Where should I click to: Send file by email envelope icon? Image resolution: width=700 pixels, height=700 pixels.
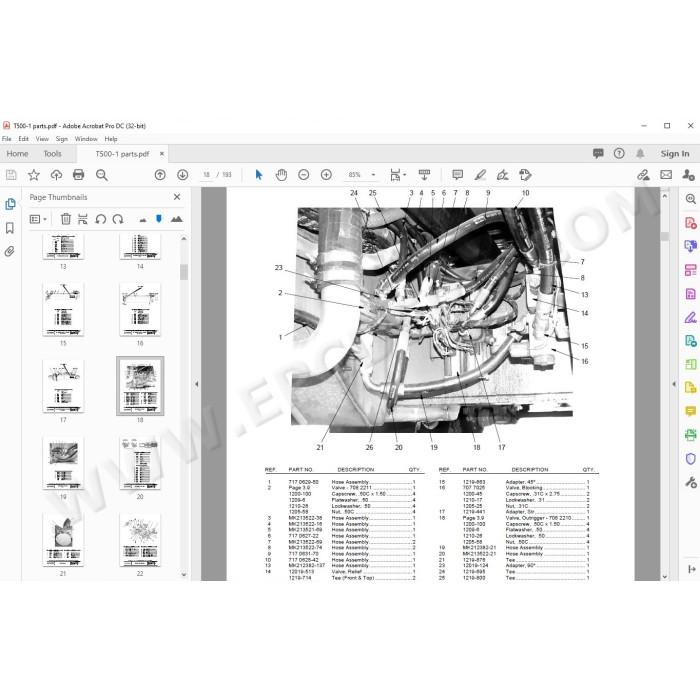coord(666,175)
